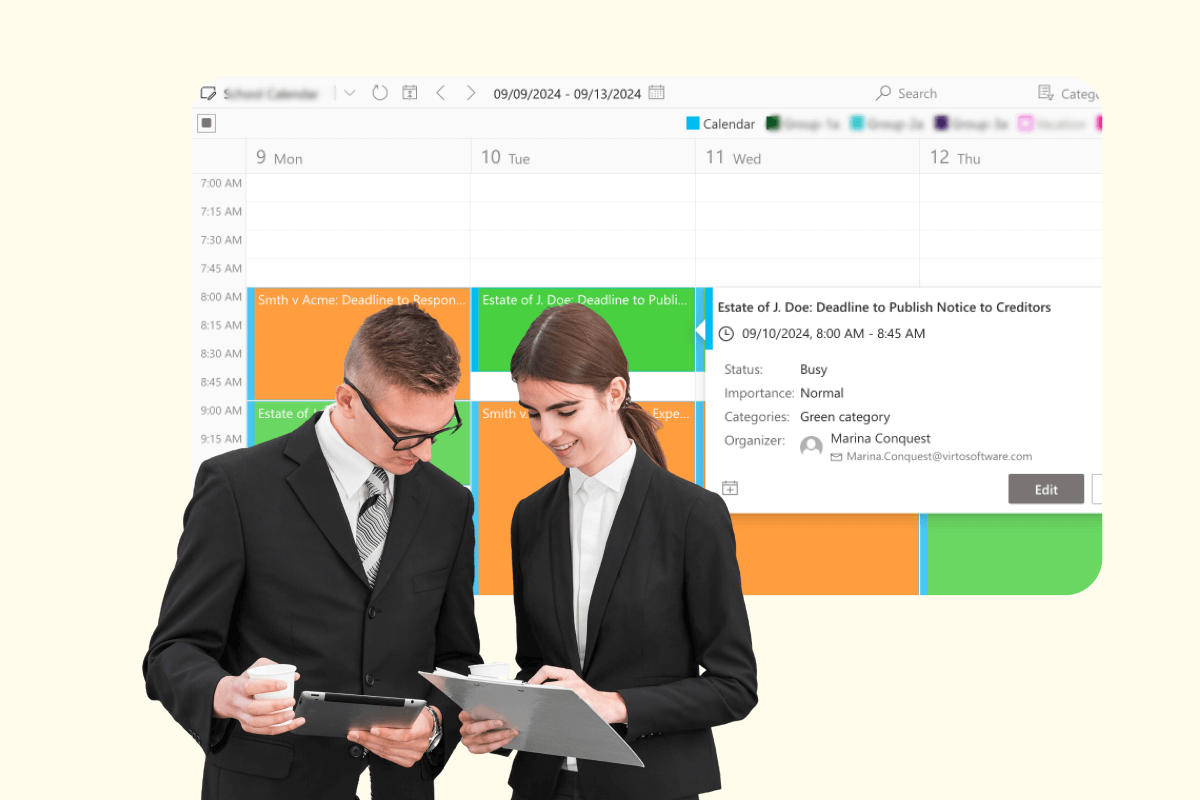Go to previous week with left chevron
The height and width of the screenshot is (800, 1200).
440,93
